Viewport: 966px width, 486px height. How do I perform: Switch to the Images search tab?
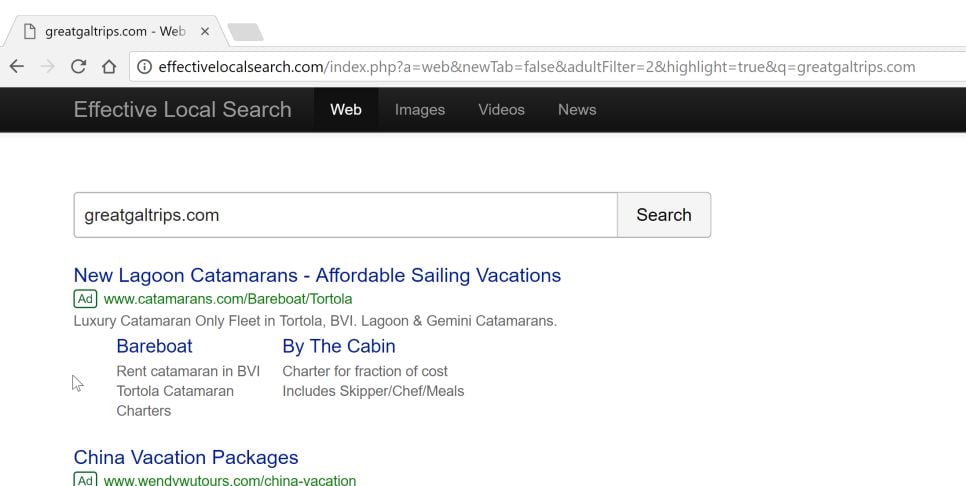pyautogui.click(x=420, y=110)
